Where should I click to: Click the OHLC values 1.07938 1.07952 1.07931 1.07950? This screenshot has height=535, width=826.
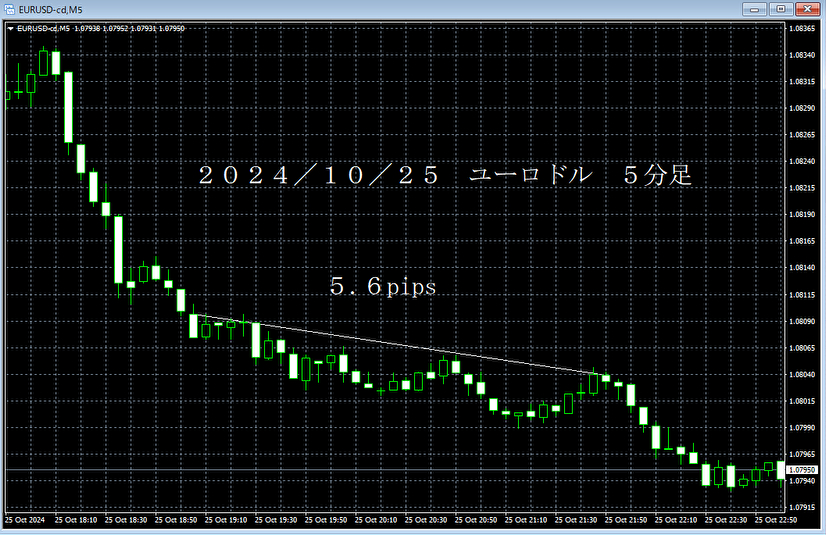130,28
